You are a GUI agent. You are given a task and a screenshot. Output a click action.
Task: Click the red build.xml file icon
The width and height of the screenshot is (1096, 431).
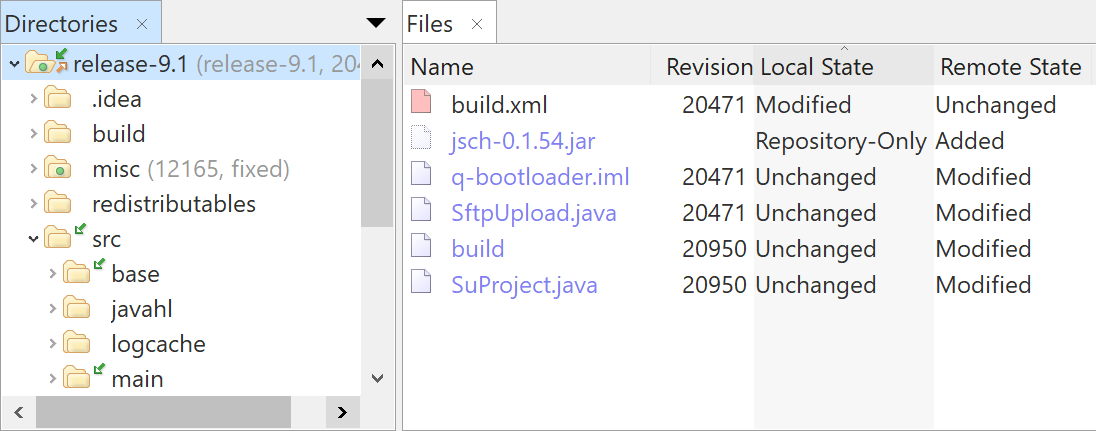pos(422,105)
